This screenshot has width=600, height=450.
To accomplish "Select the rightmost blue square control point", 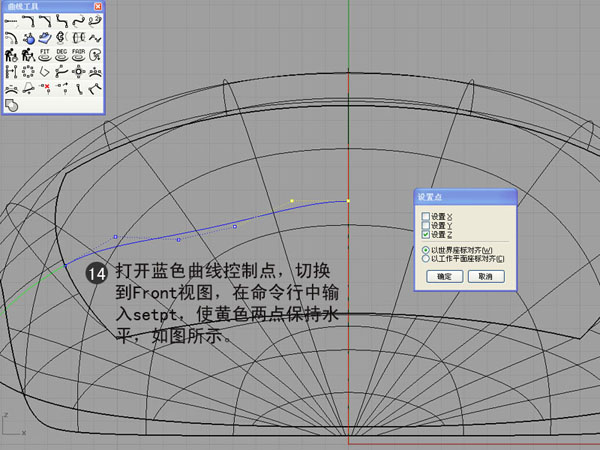I will pos(235,227).
